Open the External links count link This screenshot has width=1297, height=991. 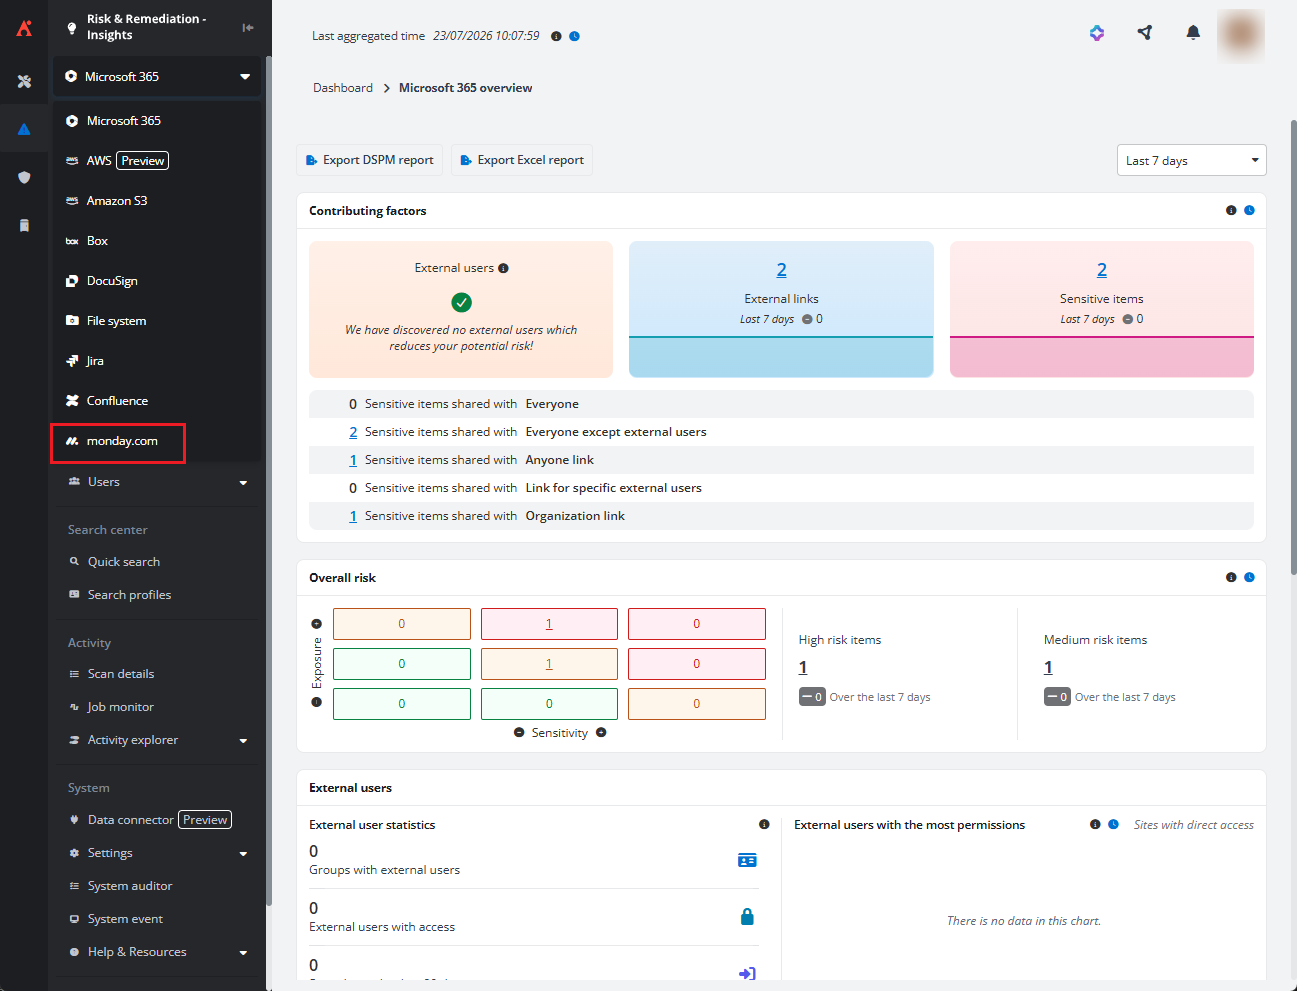781,269
